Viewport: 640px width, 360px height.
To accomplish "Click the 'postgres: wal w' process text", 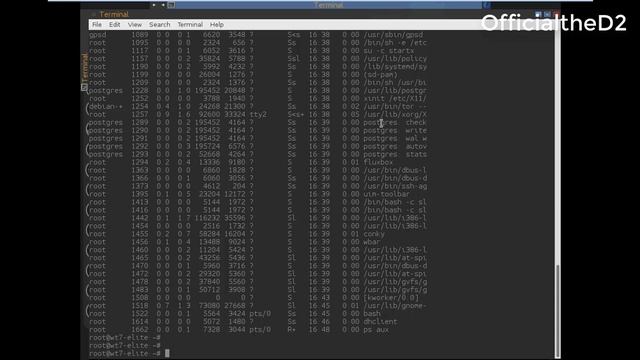I will tap(395, 138).
